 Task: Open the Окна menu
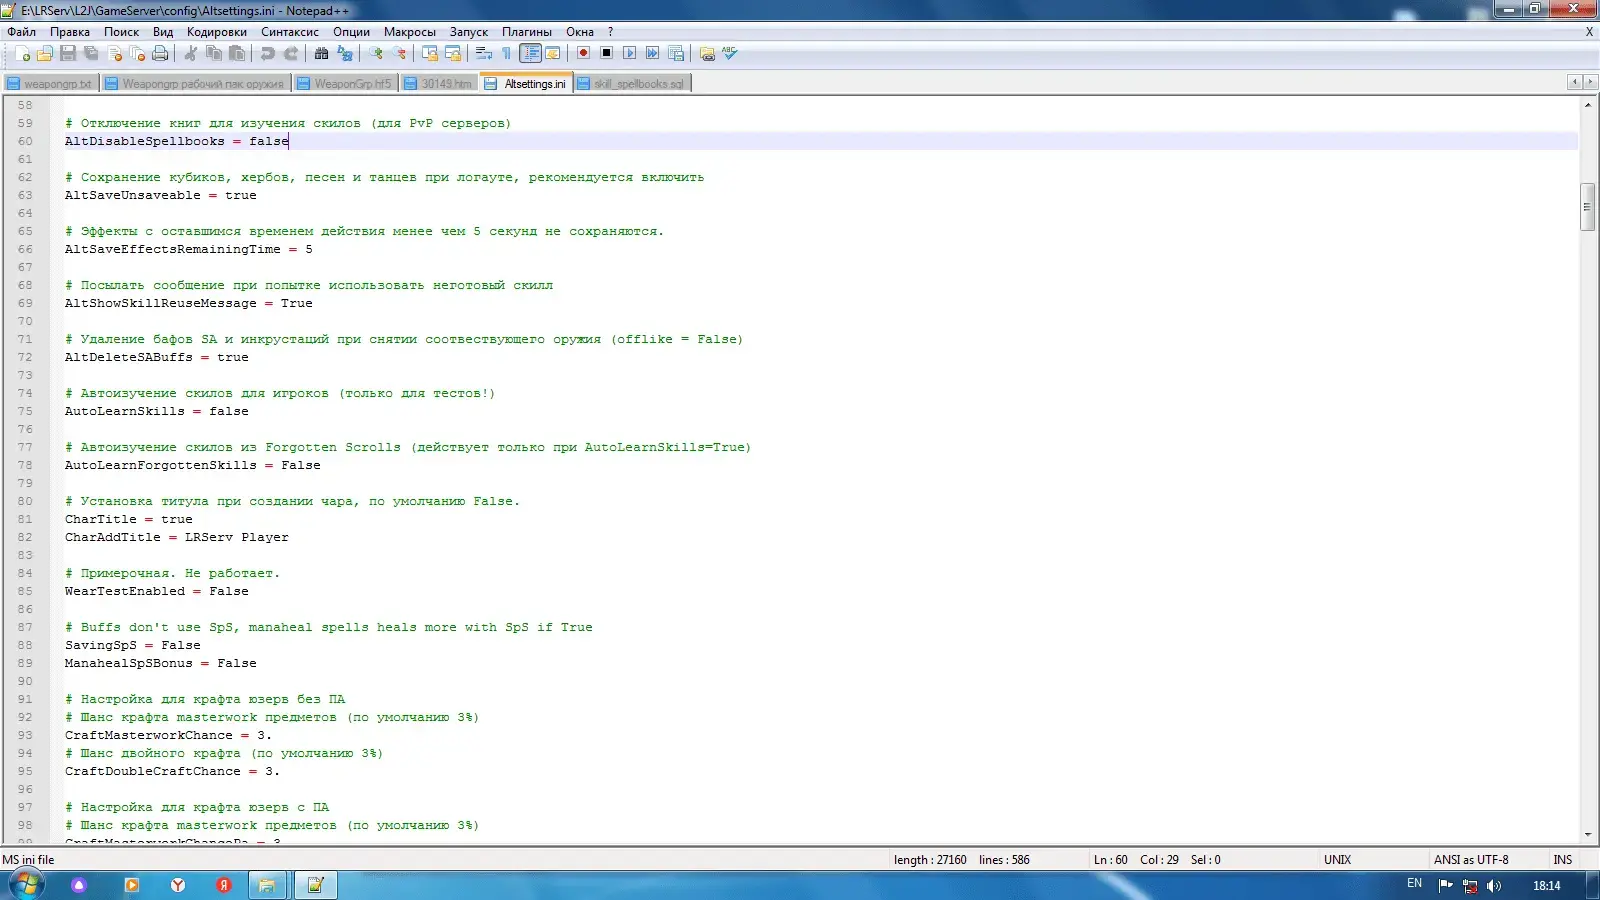pos(580,32)
